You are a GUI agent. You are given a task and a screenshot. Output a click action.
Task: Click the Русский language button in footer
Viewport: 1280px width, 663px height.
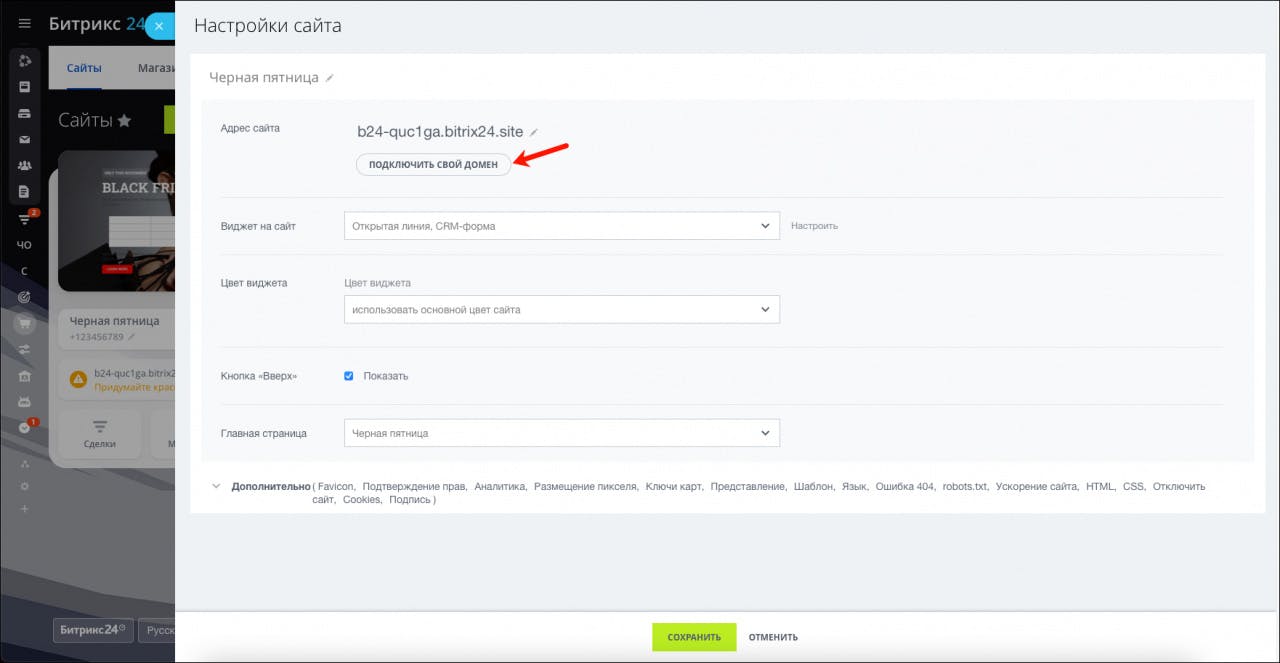tap(157, 631)
